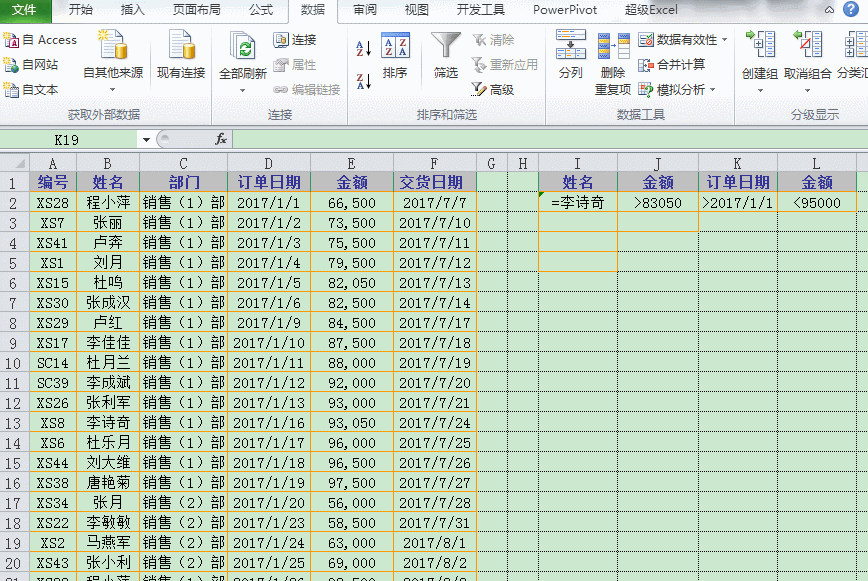
Task: Select column I header
Action: tap(577, 163)
